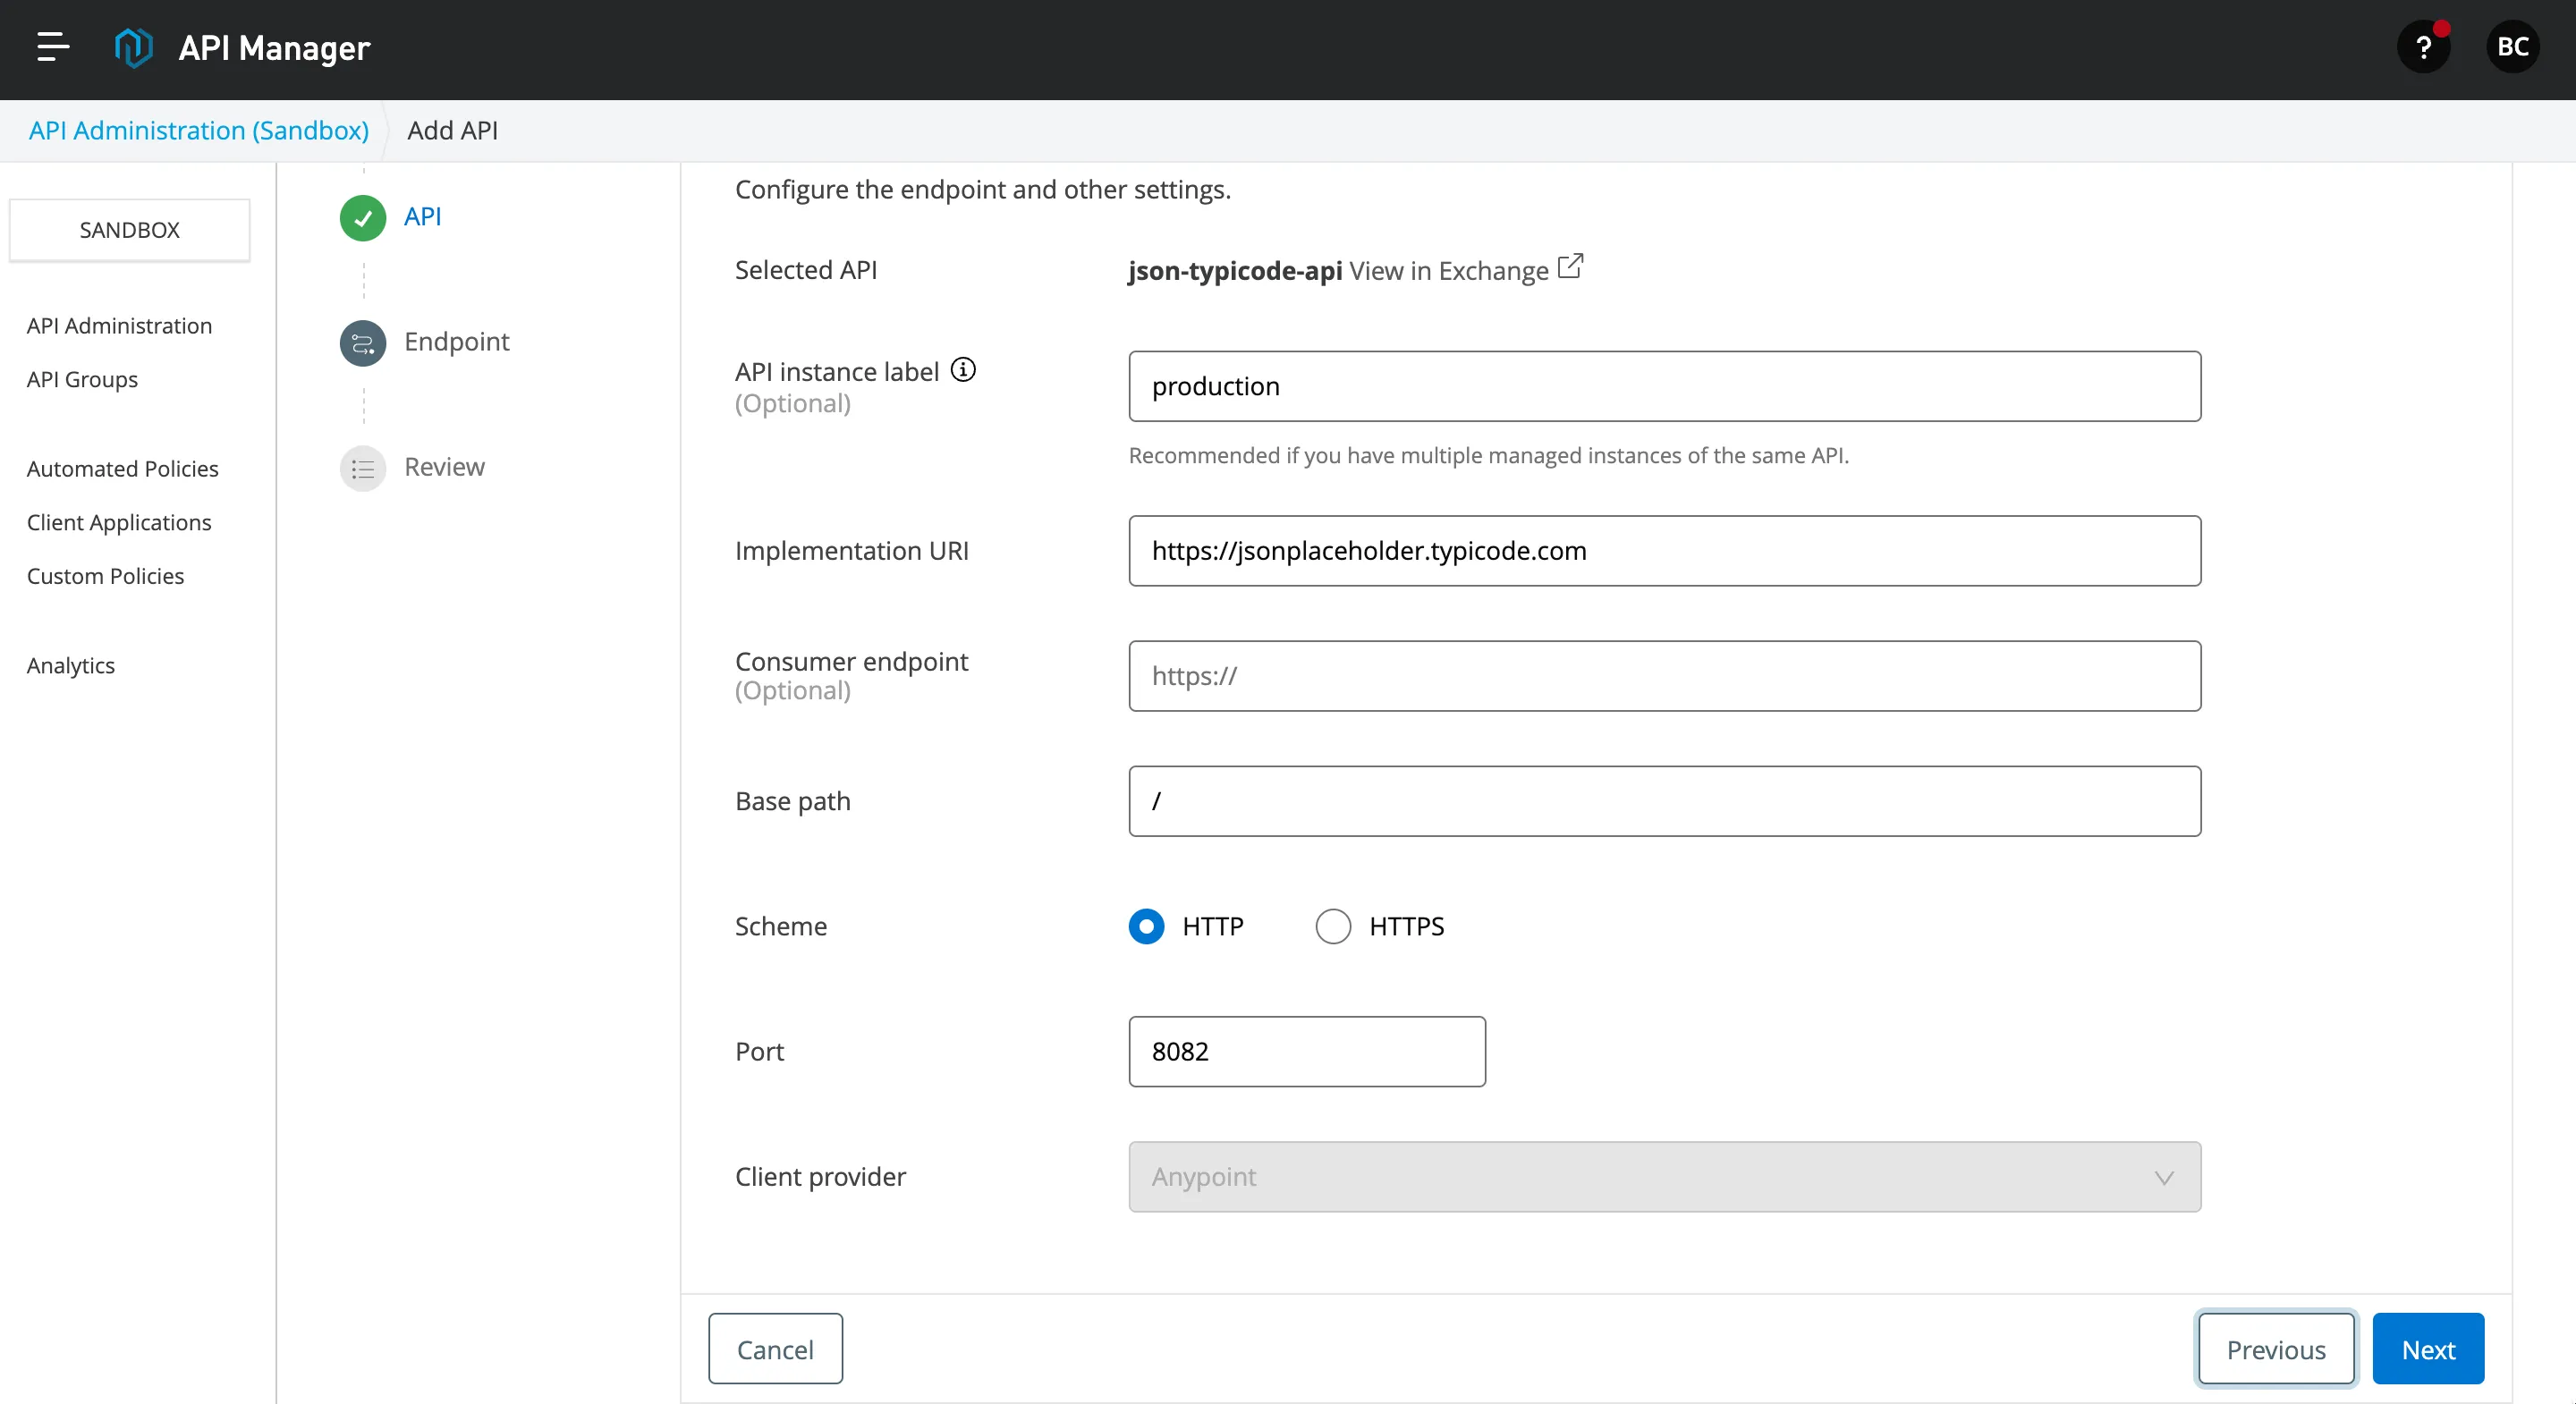Image resolution: width=2576 pixels, height=1404 pixels.
Task: Click the View in Exchange link
Action: pyautogui.click(x=1448, y=271)
